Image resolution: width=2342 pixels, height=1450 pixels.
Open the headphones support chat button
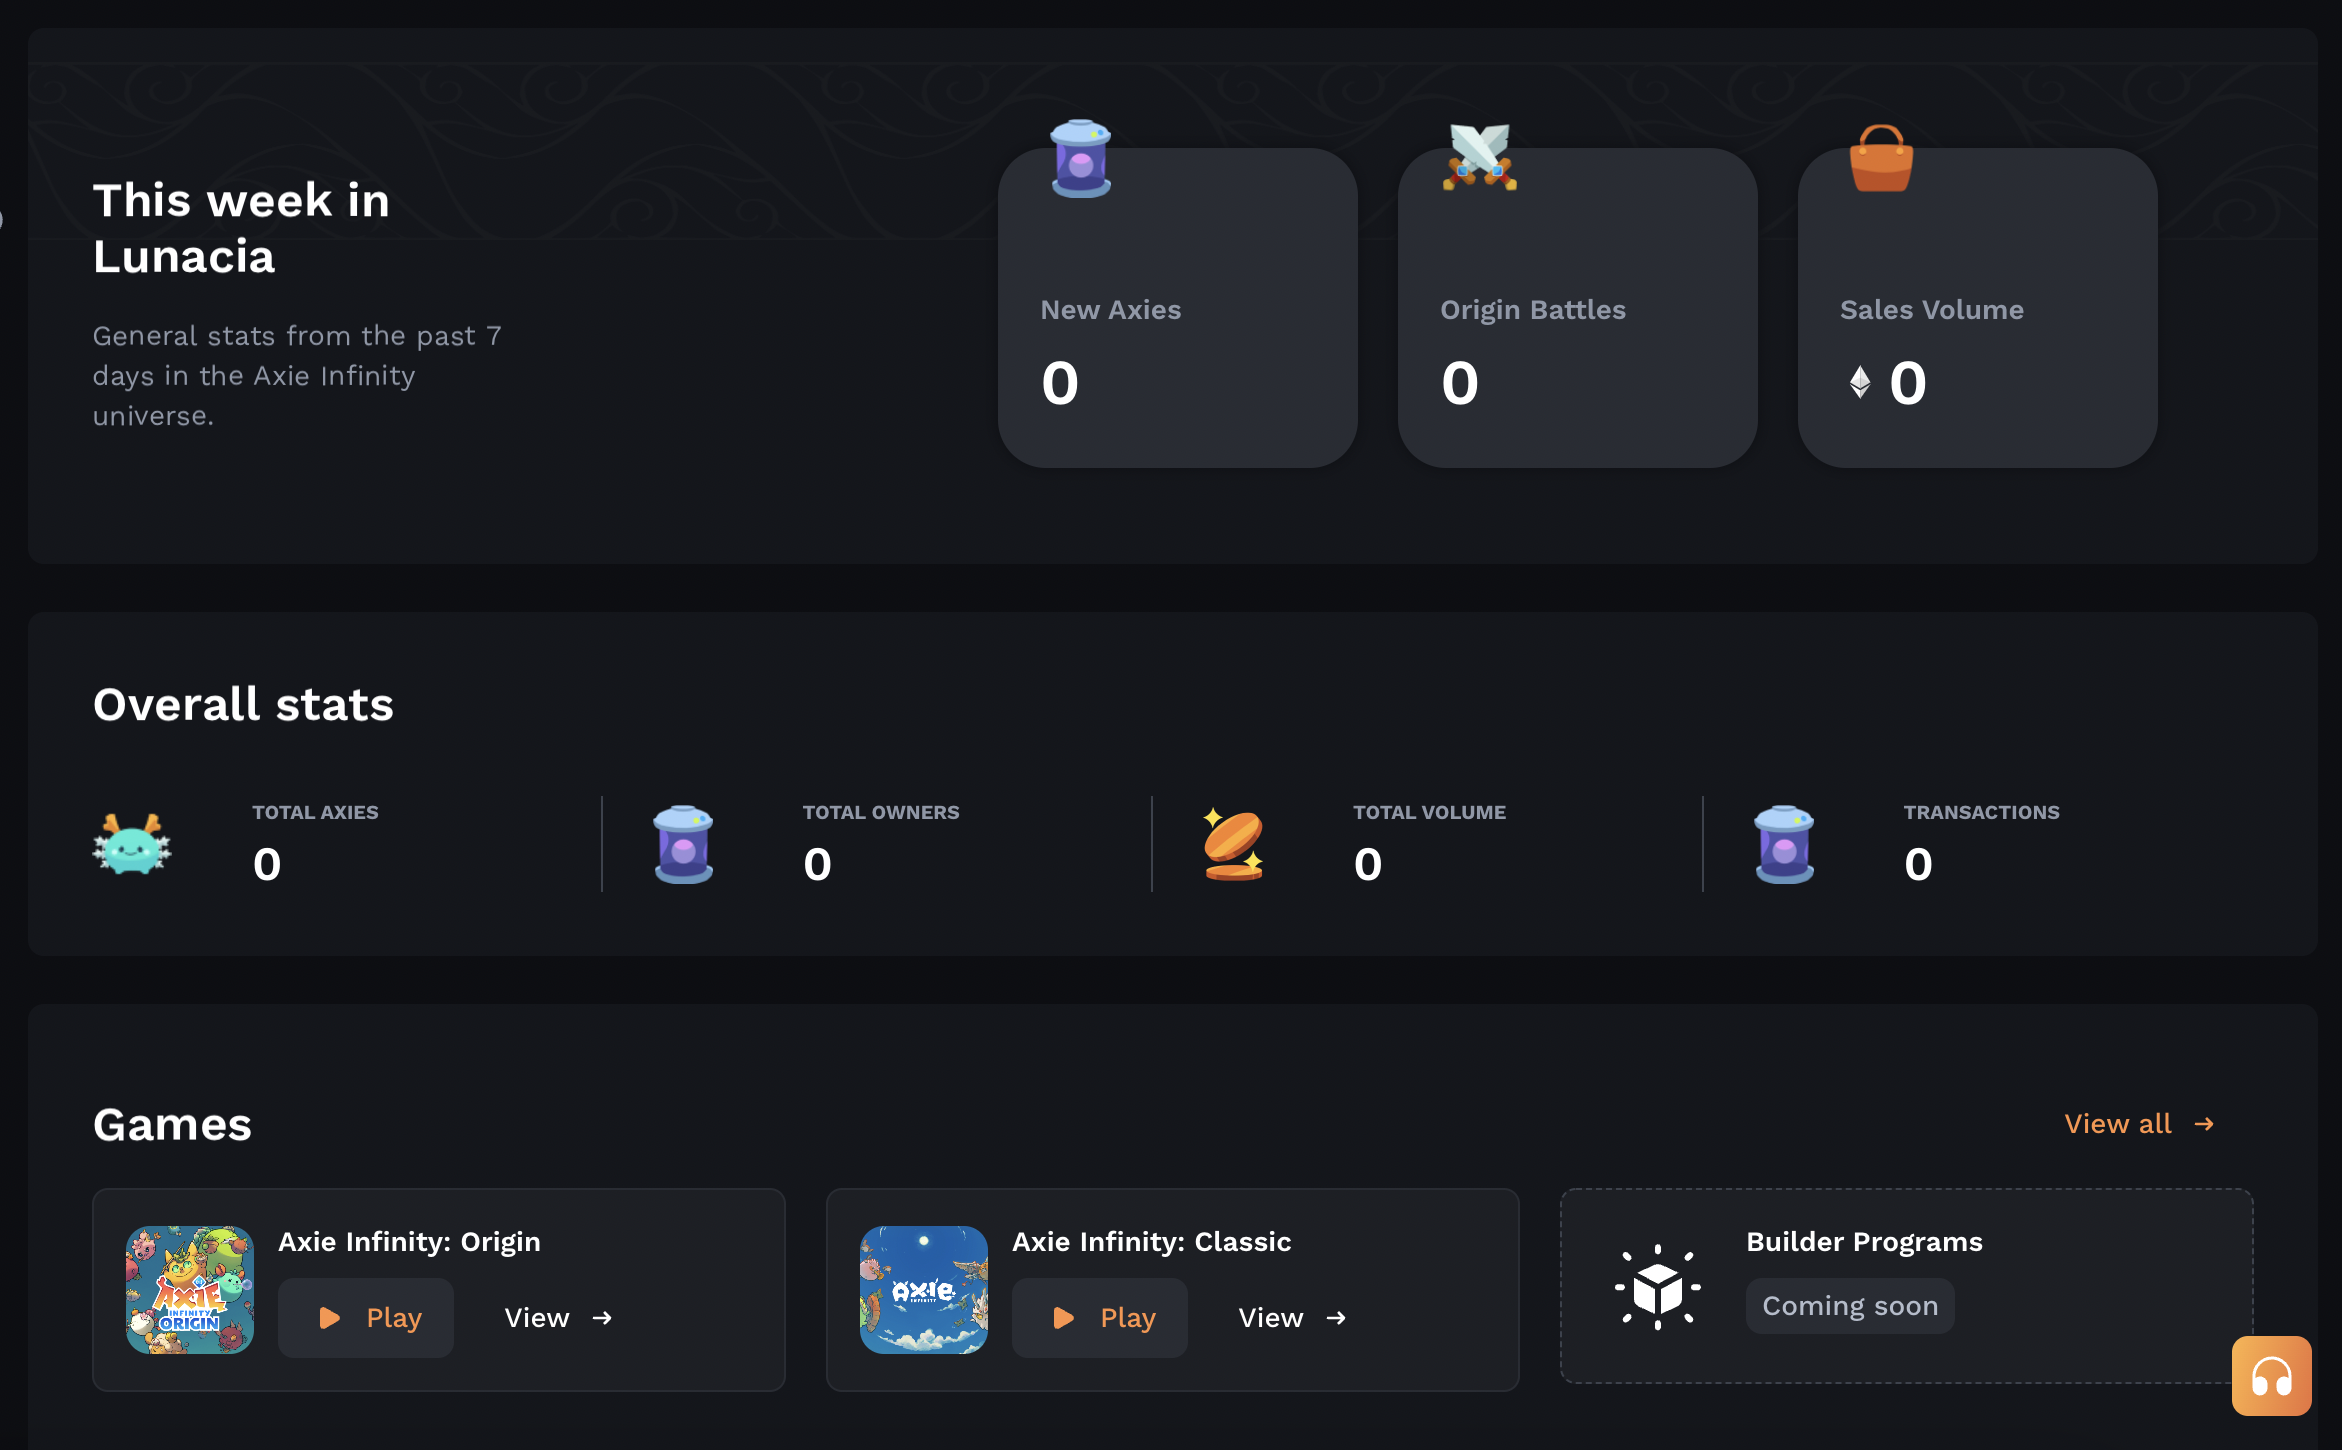pyautogui.click(x=2271, y=1376)
